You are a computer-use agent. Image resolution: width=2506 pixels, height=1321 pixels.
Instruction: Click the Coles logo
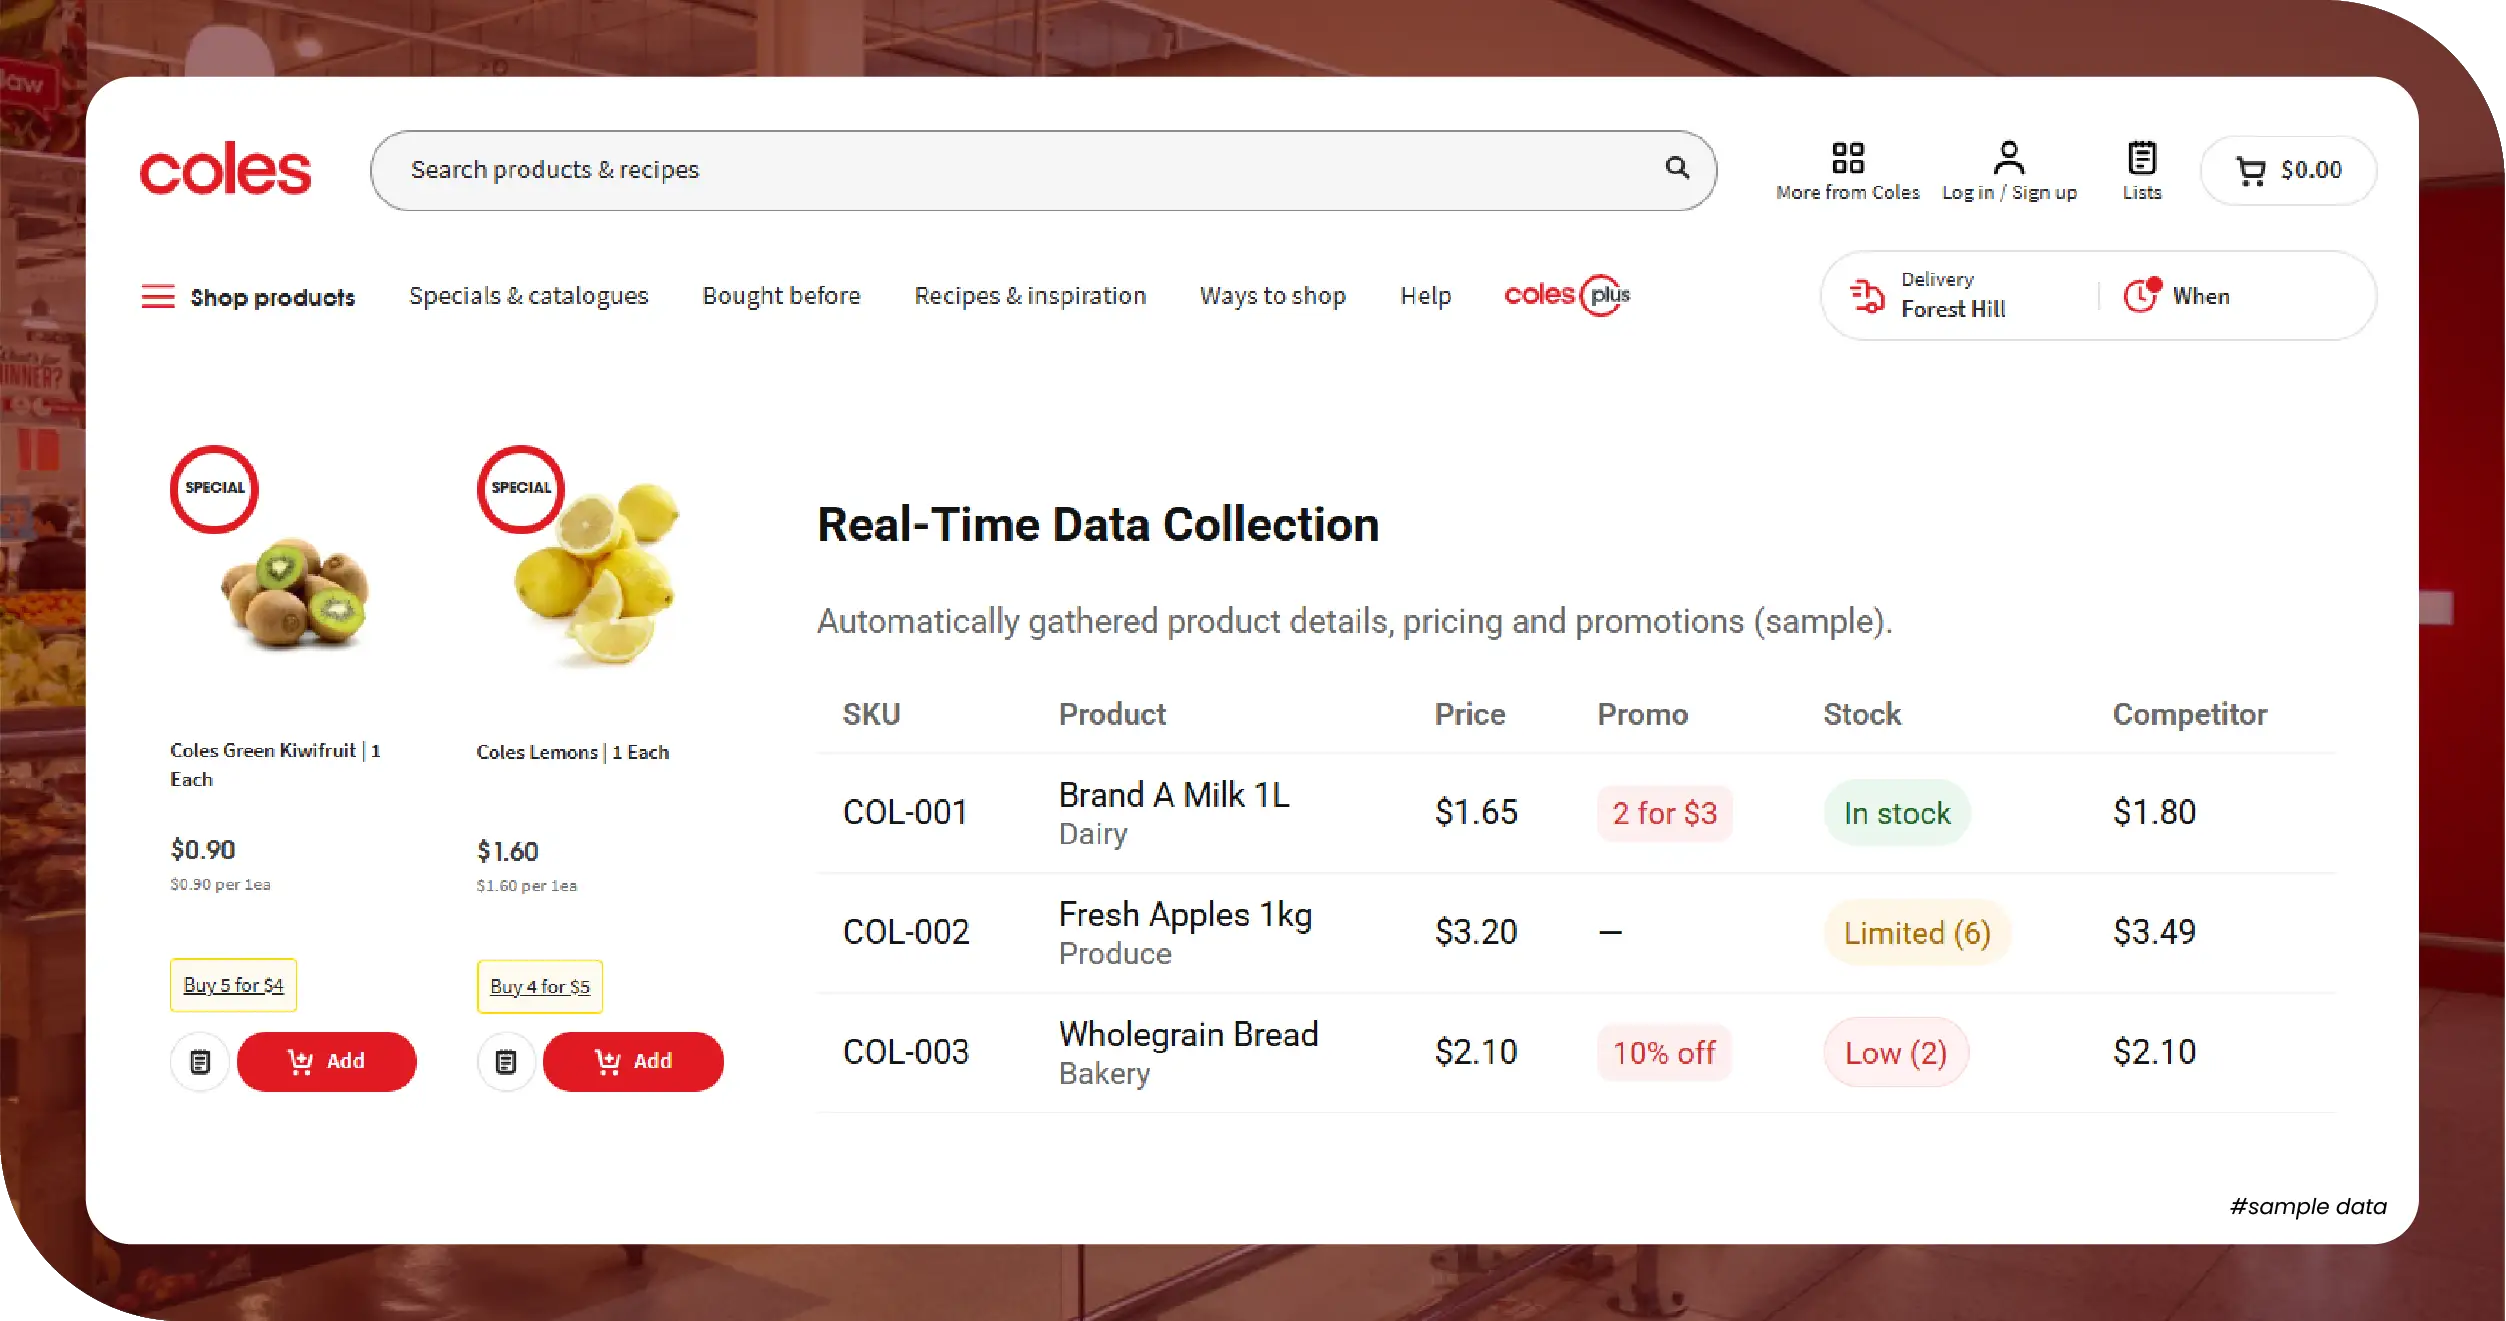226,169
